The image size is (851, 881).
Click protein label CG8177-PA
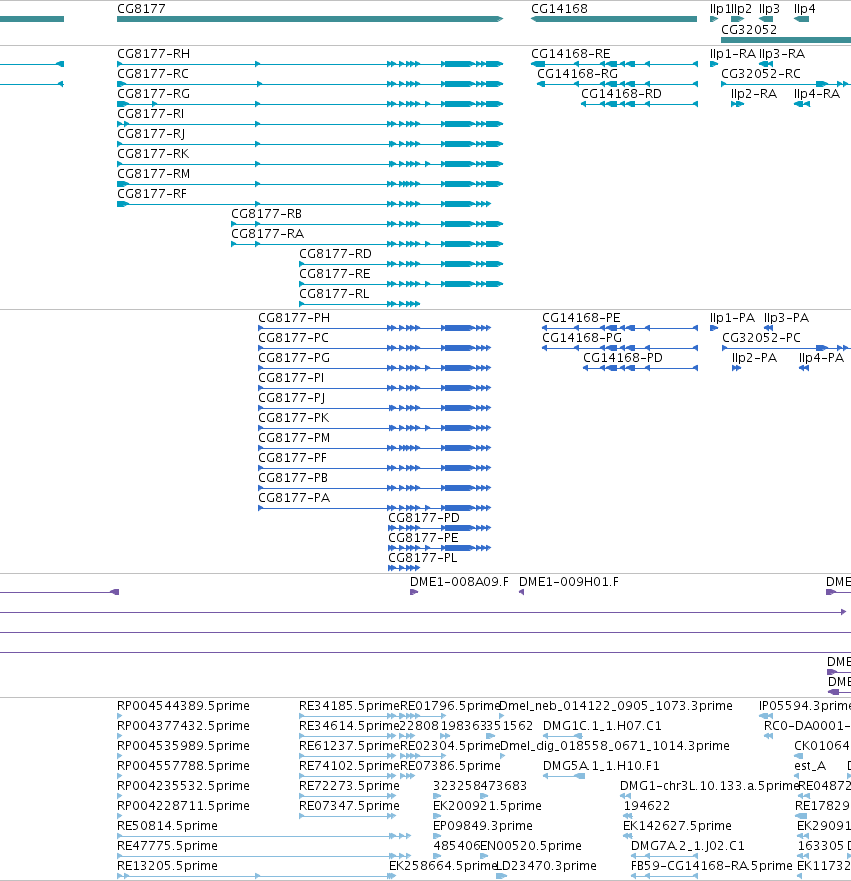[294, 498]
